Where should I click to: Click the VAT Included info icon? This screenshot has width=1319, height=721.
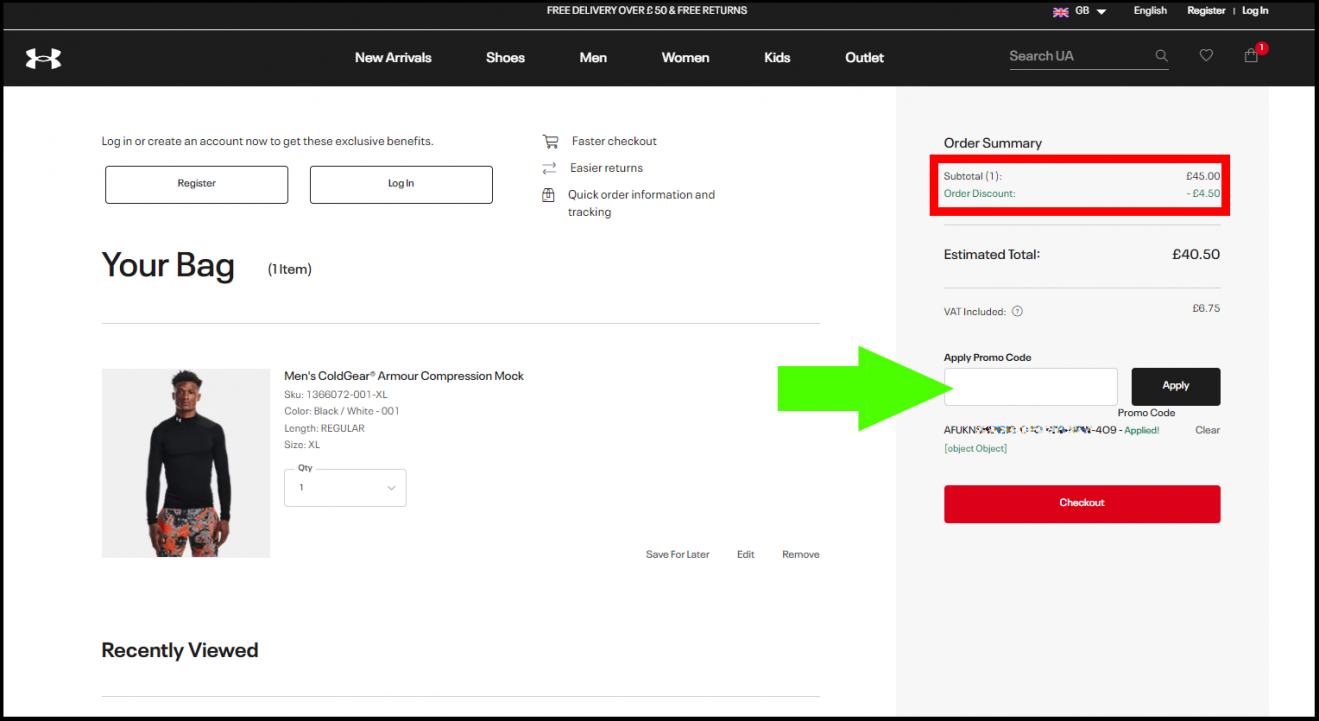(x=1017, y=311)
